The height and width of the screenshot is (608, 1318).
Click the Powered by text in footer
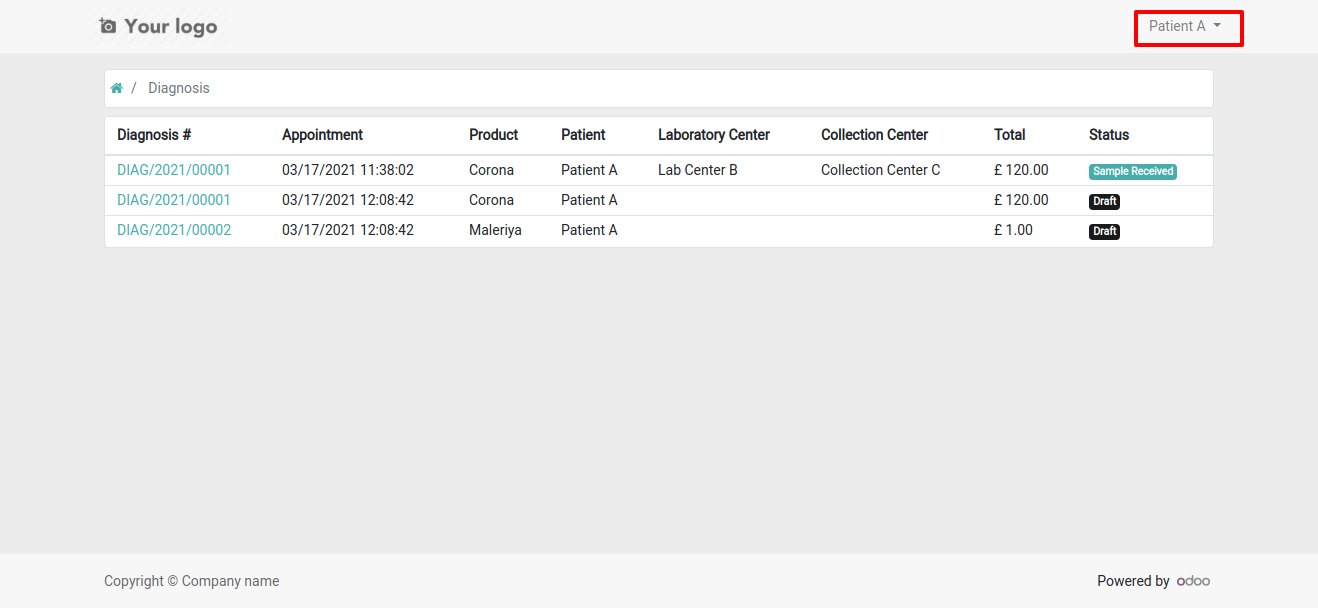(1133, 581)
